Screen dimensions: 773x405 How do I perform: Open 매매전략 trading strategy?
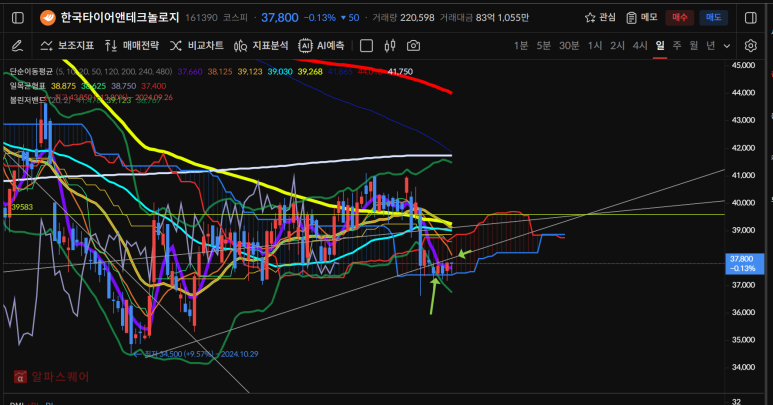tap(132, 46)
